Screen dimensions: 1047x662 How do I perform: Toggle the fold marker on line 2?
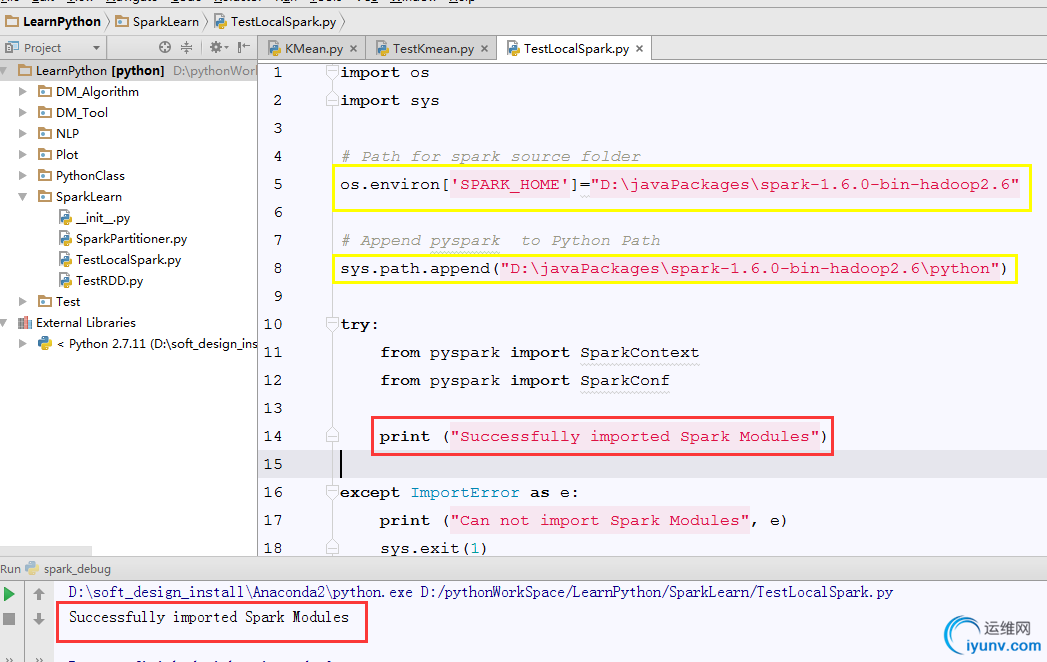(x=332, y=100)
